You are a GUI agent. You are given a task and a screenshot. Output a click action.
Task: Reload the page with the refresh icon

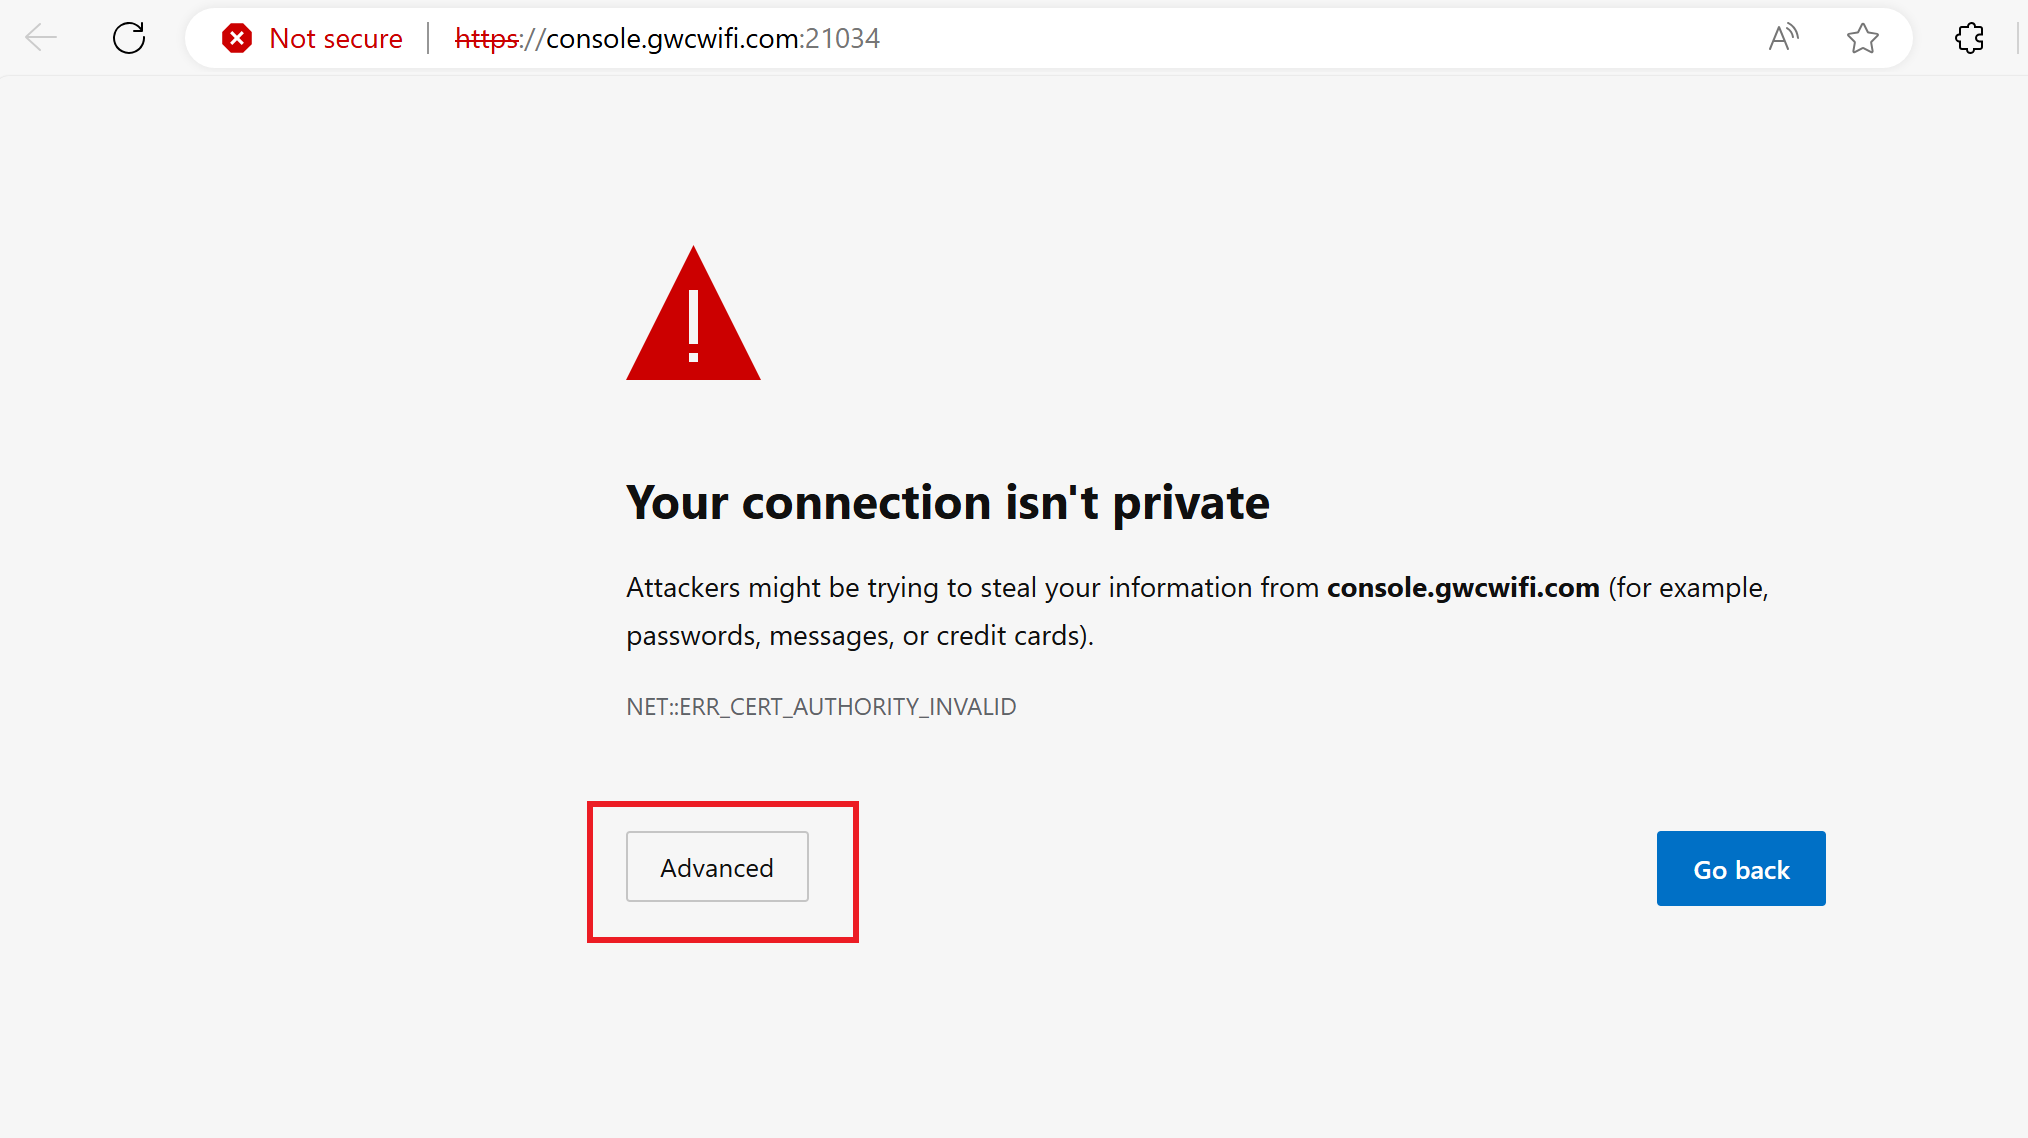click(x=129, y=38)
